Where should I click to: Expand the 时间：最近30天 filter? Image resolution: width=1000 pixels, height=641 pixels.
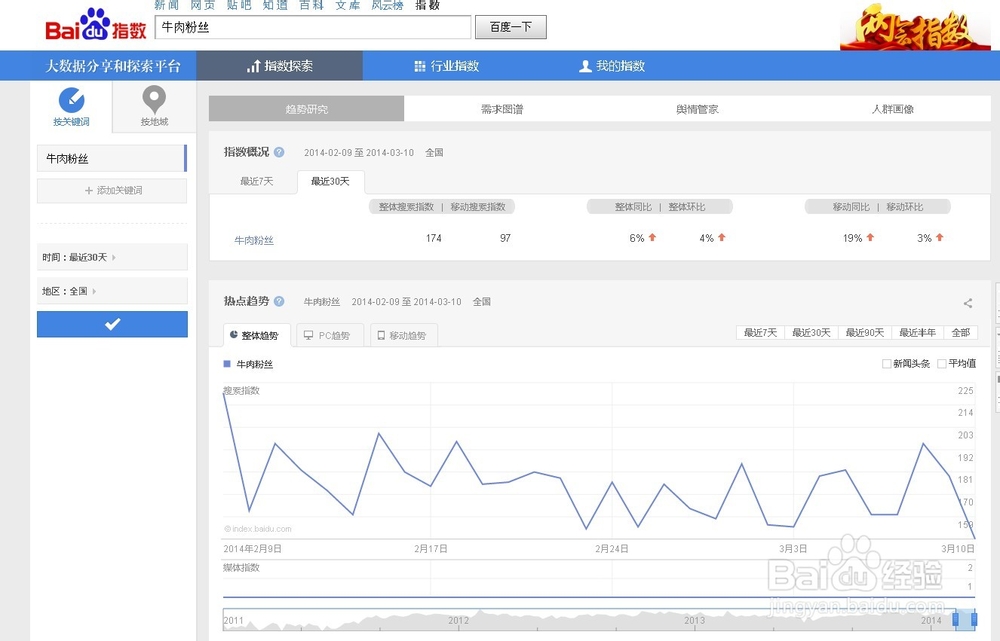click(x=112, y=257)
